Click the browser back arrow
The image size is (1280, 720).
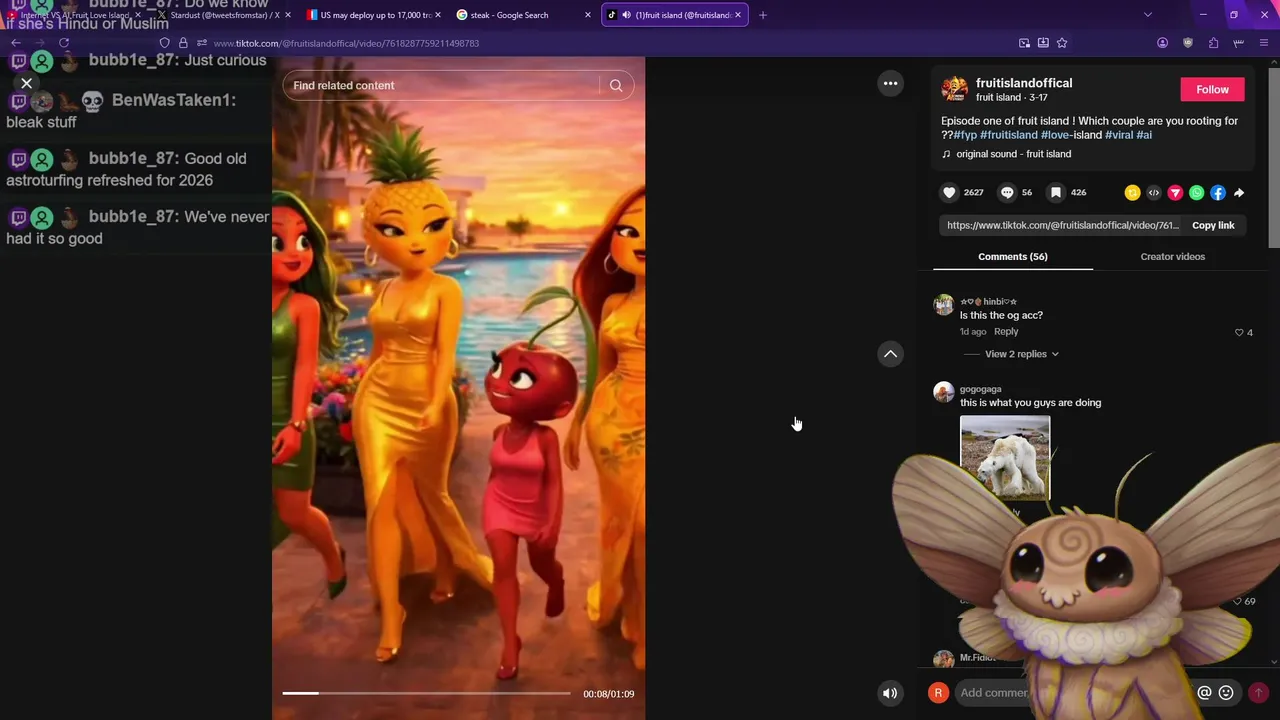tap(16, 43)
